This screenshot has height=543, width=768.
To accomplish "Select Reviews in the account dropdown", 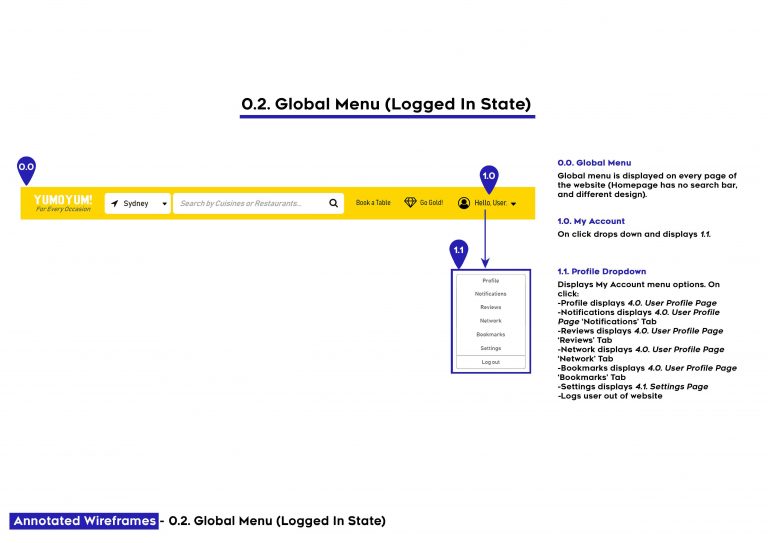I will coord(491,307).
